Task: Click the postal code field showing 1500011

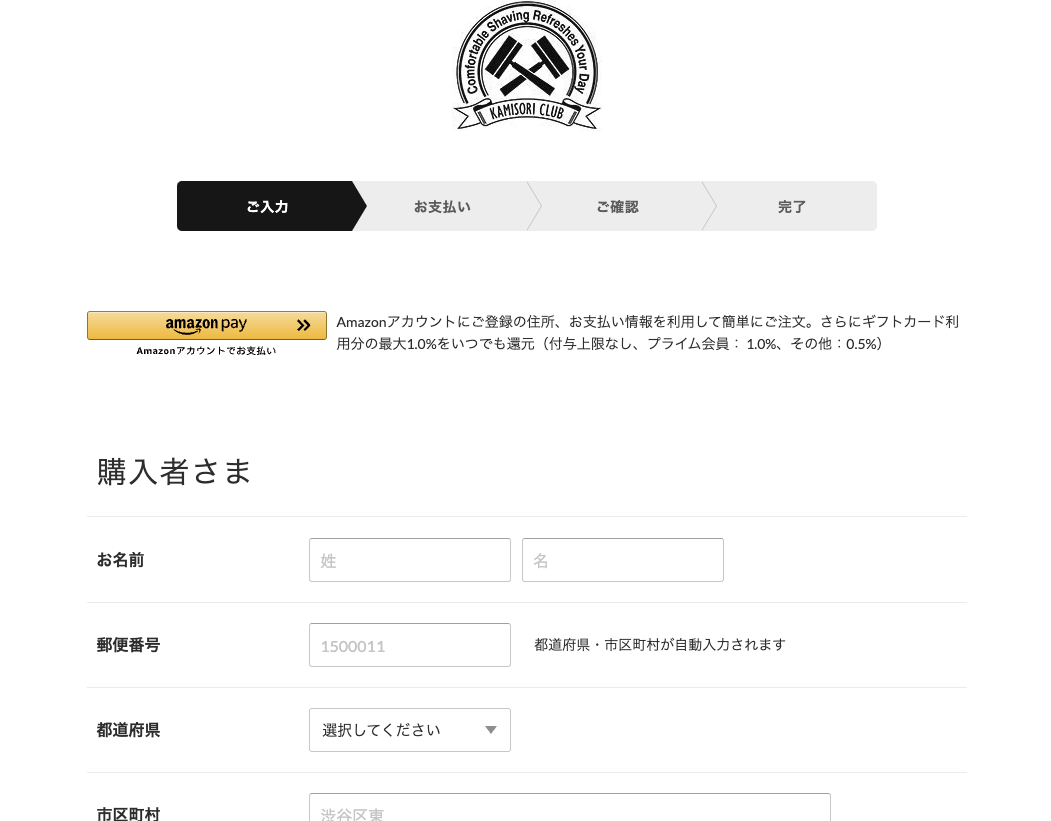Action: coord(410,645)
